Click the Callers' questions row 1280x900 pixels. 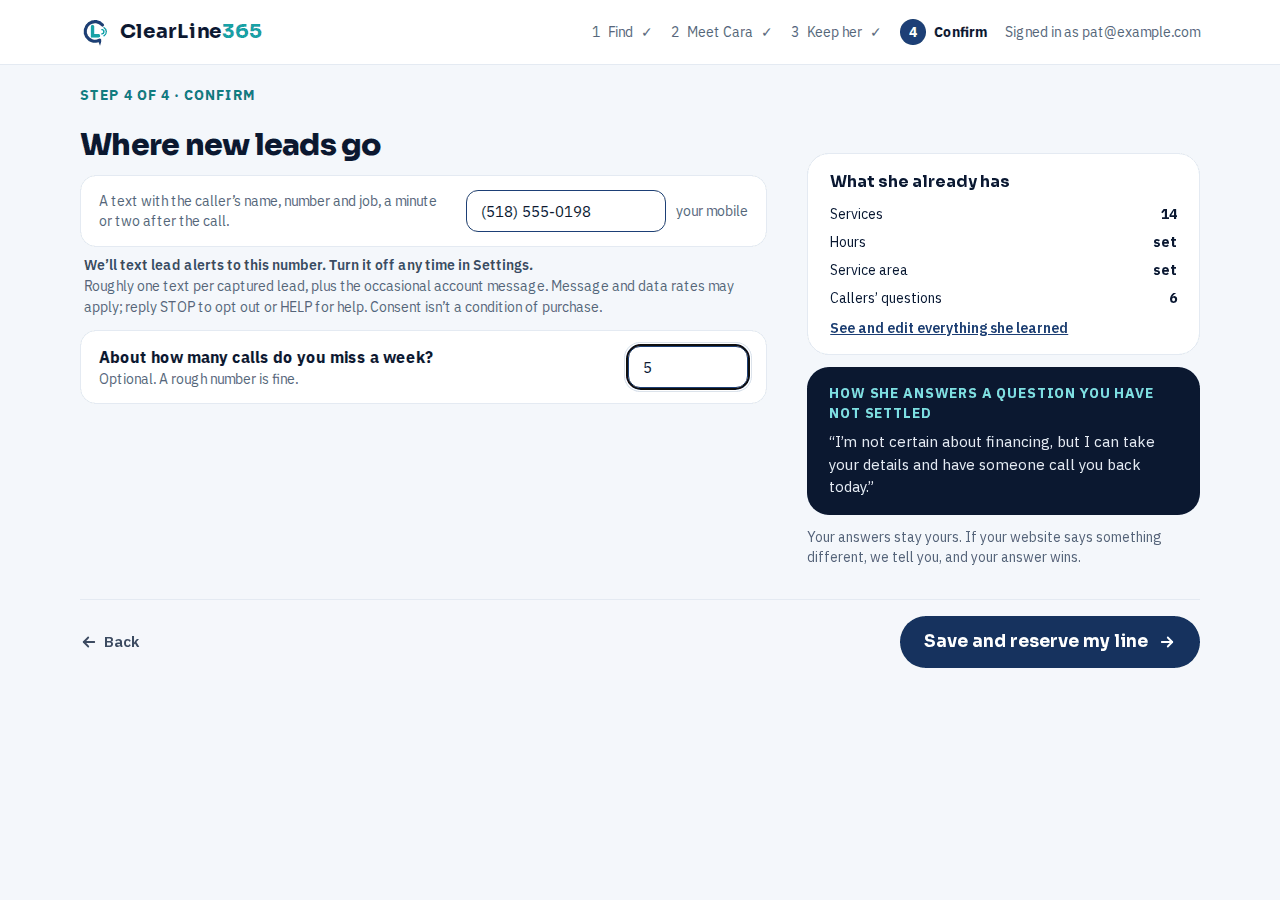[x=1003, y=298]
